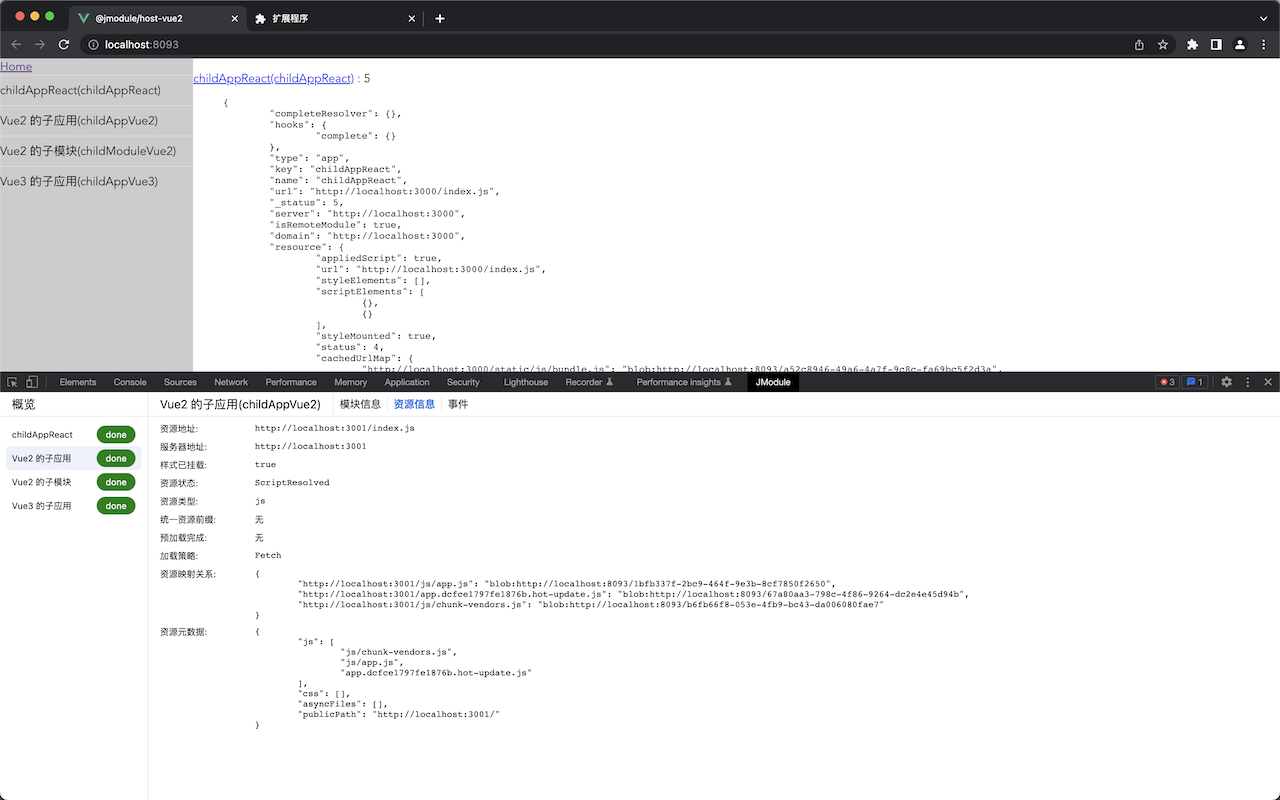The height and width of the screenshot is (800, 1280).
Task: Close the 扩展程序 tab
Action: (x=412, y=18)
